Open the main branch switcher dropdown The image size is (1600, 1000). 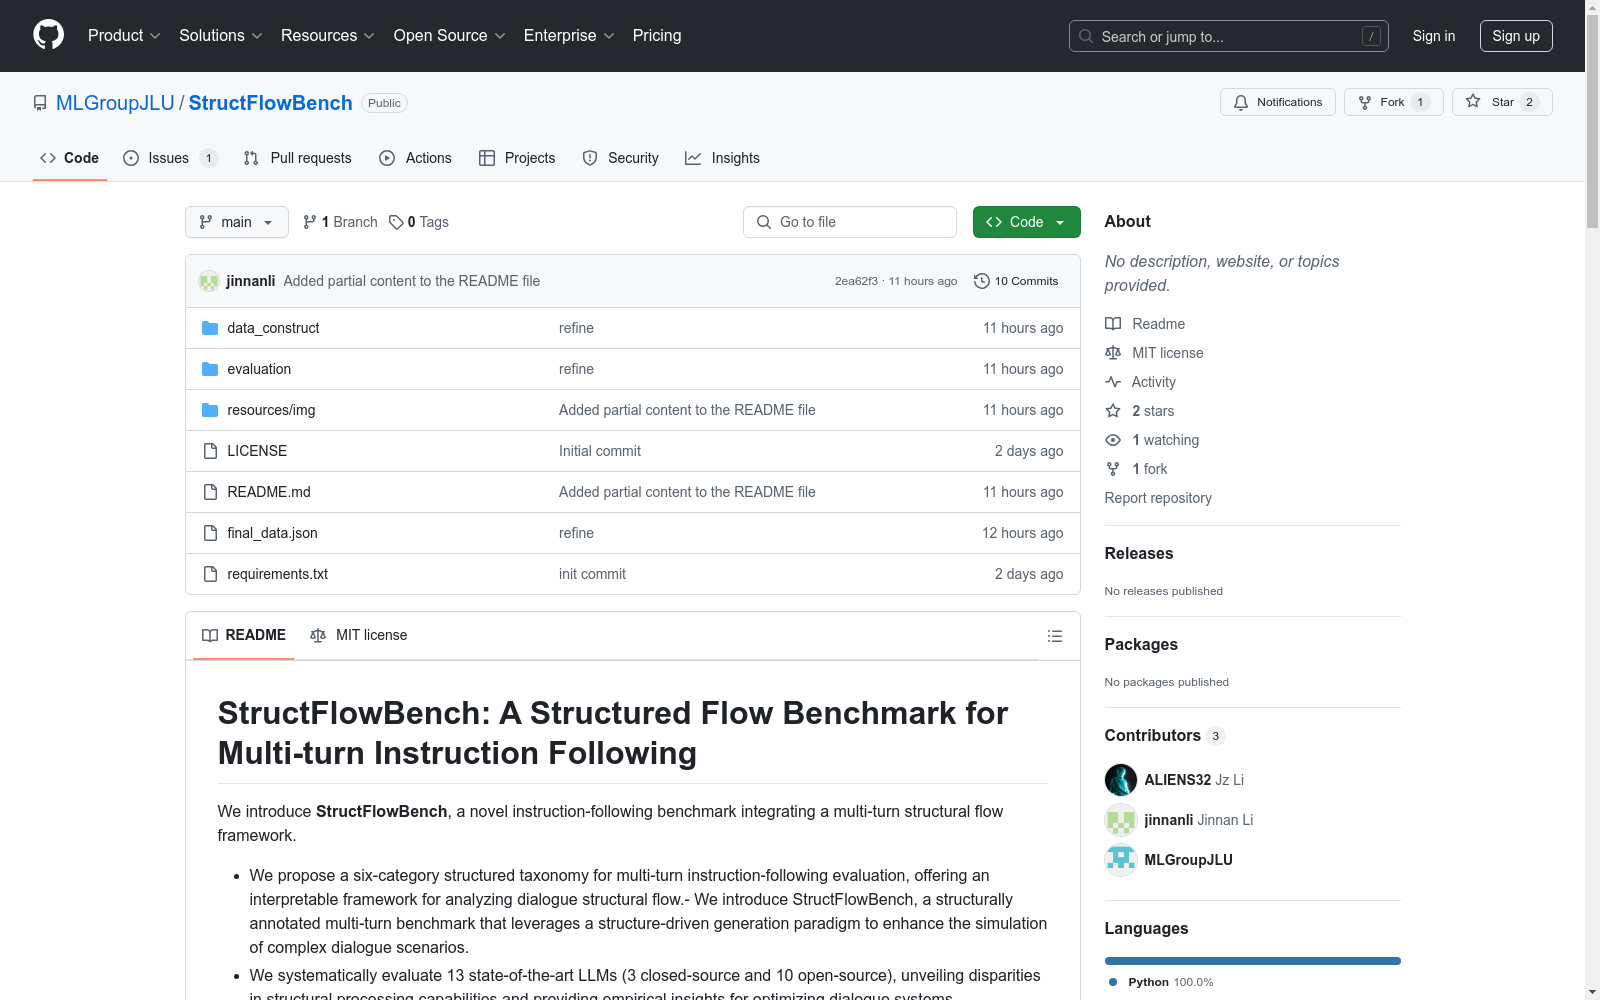pyautogui.click(x=237, y=222)
